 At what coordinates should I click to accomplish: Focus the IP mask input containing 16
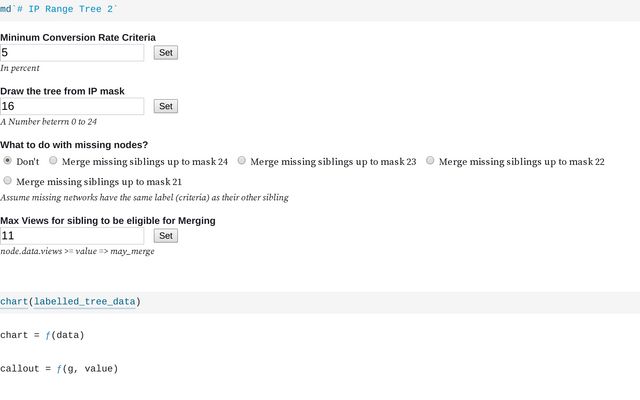pos(72,107)
